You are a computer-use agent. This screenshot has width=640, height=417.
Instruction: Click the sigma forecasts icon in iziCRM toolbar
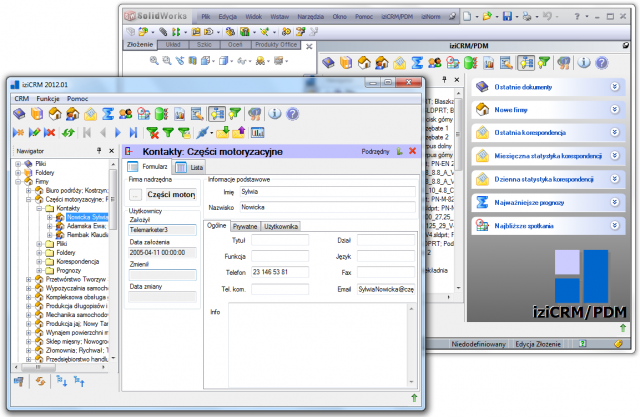coord(108,113)
